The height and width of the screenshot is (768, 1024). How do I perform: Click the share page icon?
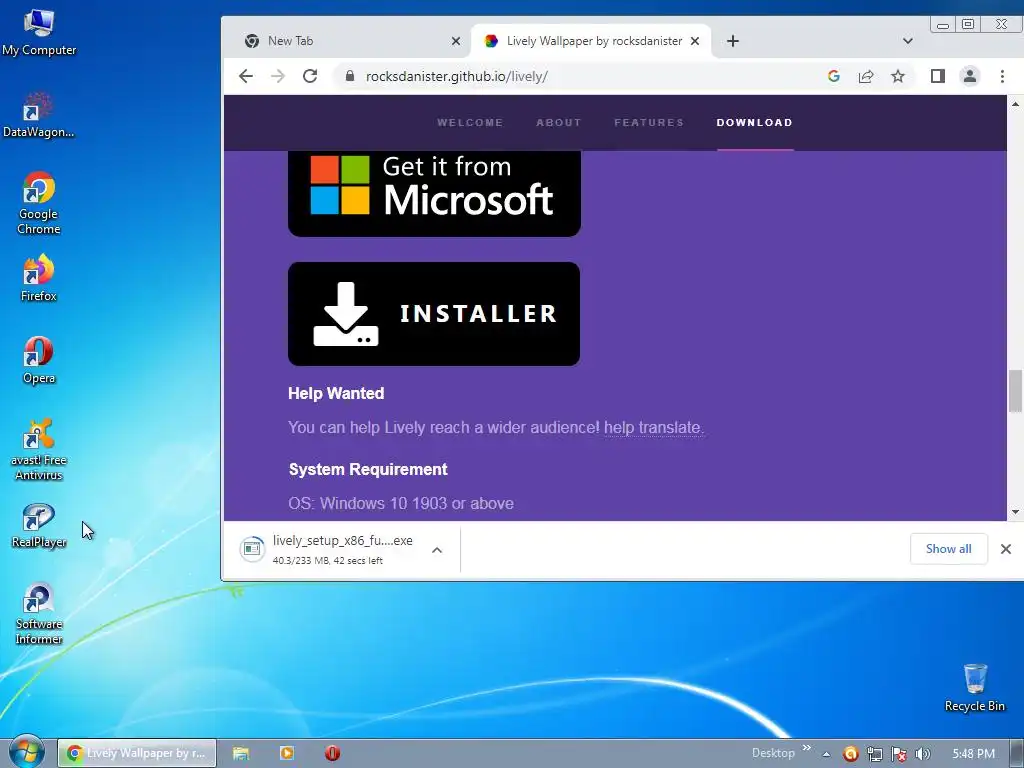[x=866, y=76]
